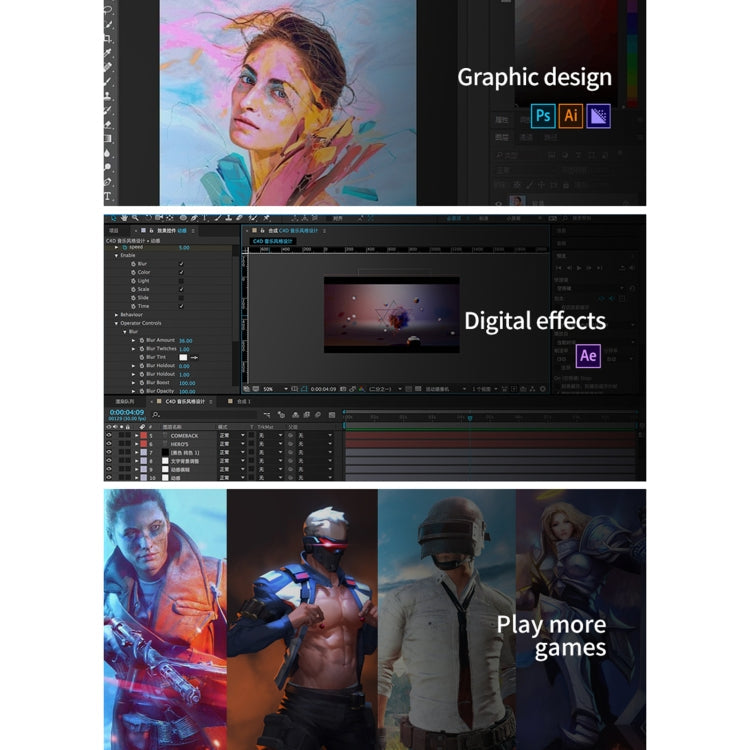This screenshot has width=750, height=750.
Task: Click the Illustrator Ai icon
Action: (x=571, y=115)
